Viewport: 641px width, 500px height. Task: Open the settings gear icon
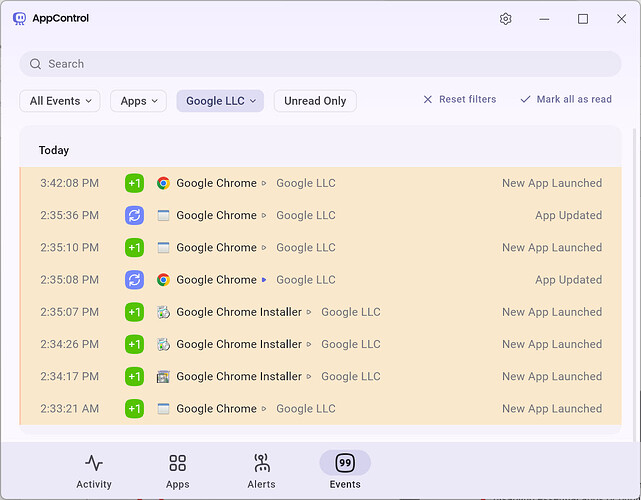click(506, 19)
